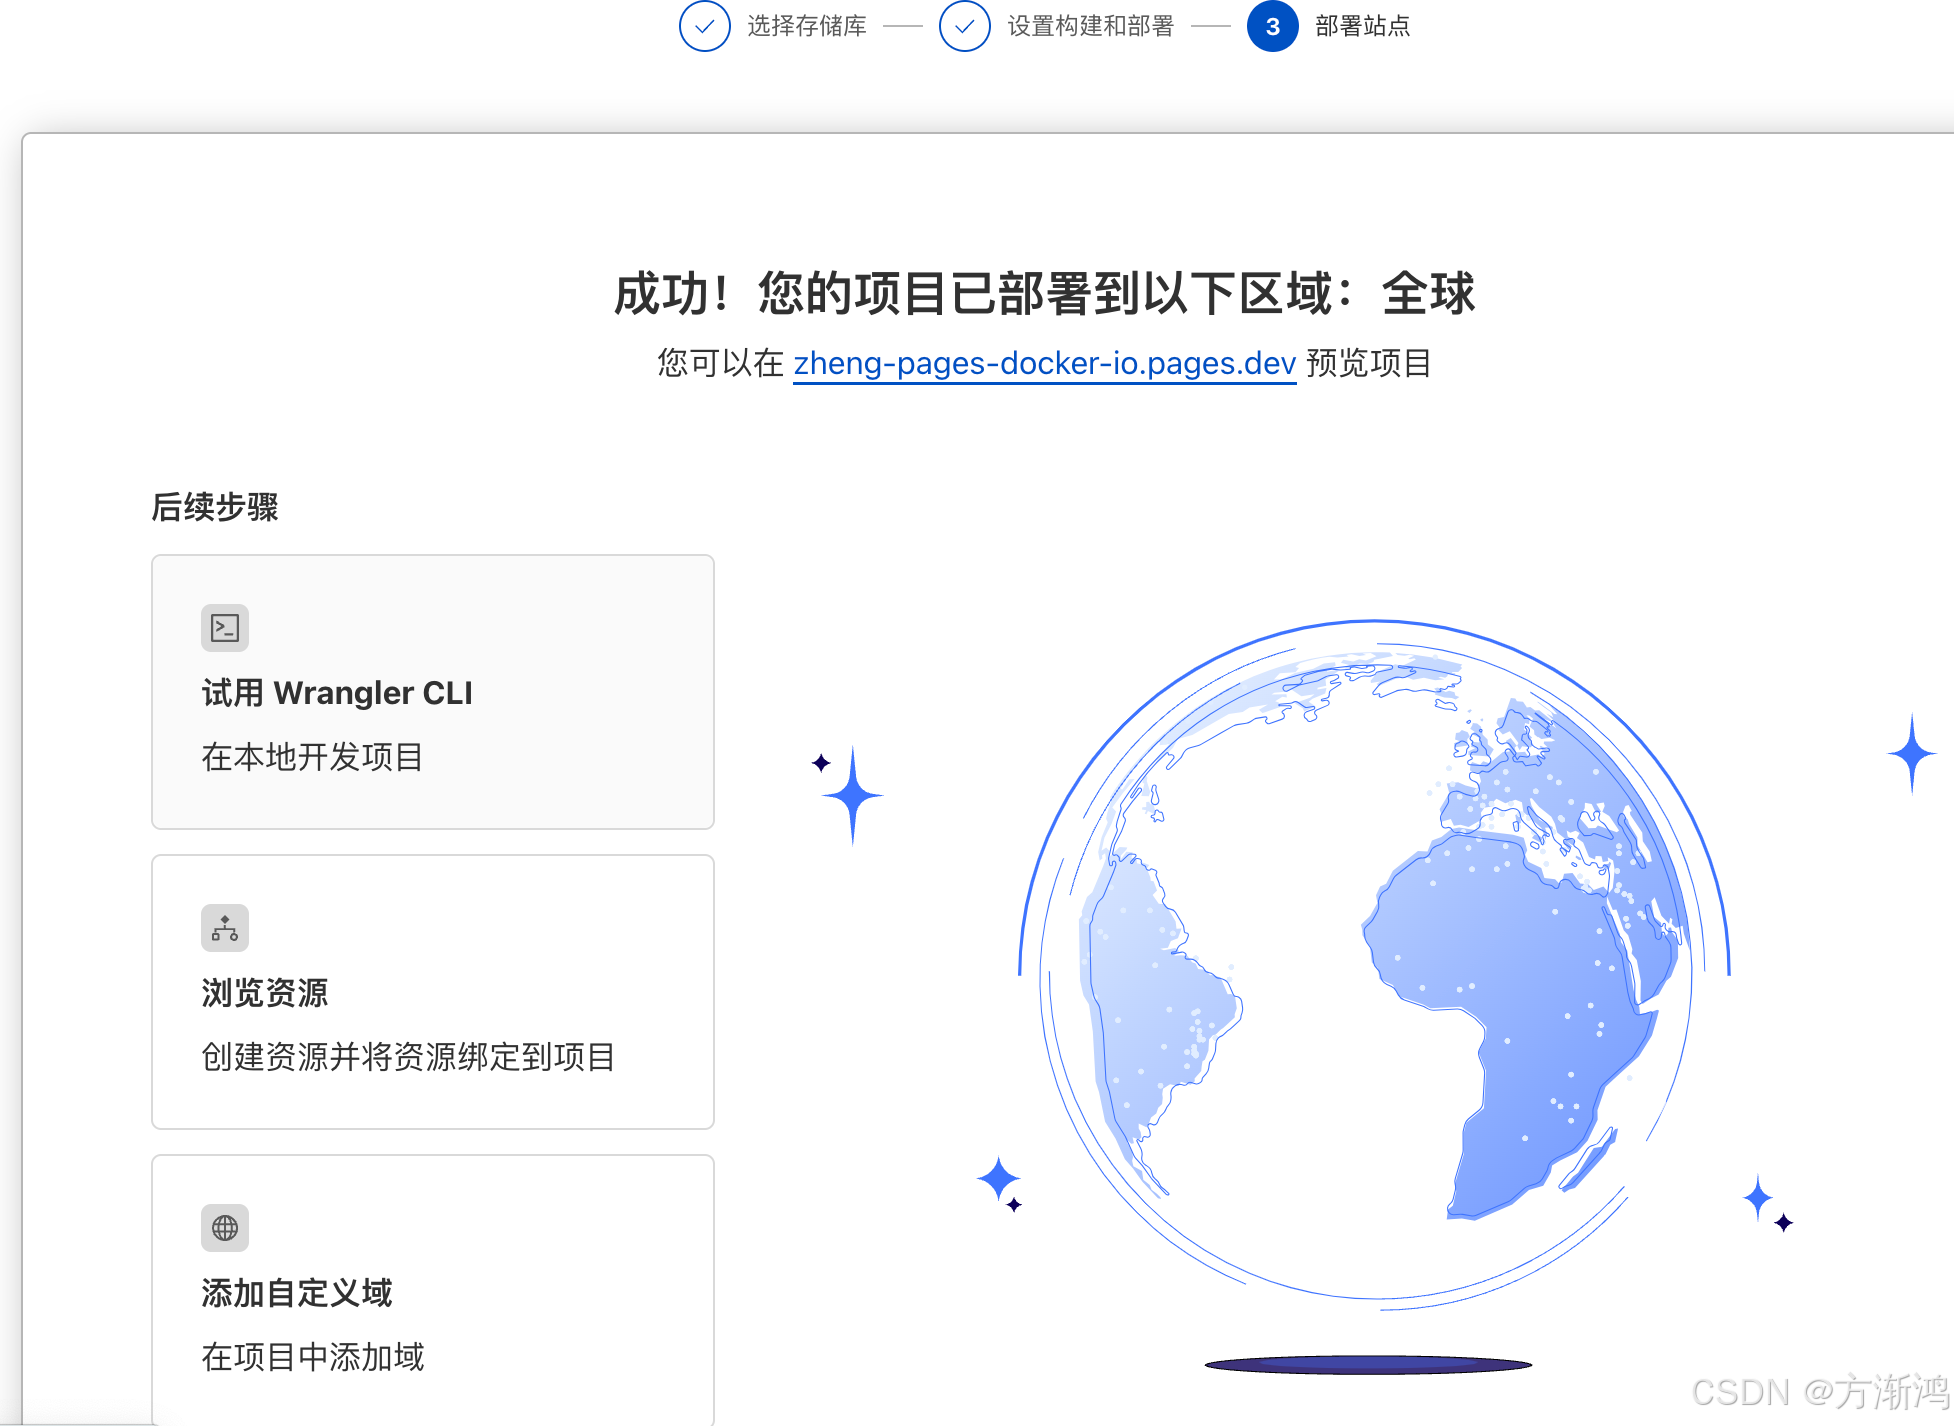Click the 创建资源并将资源绑定到项目 description
The image size is (1954, 1426).
[408, 1057]
